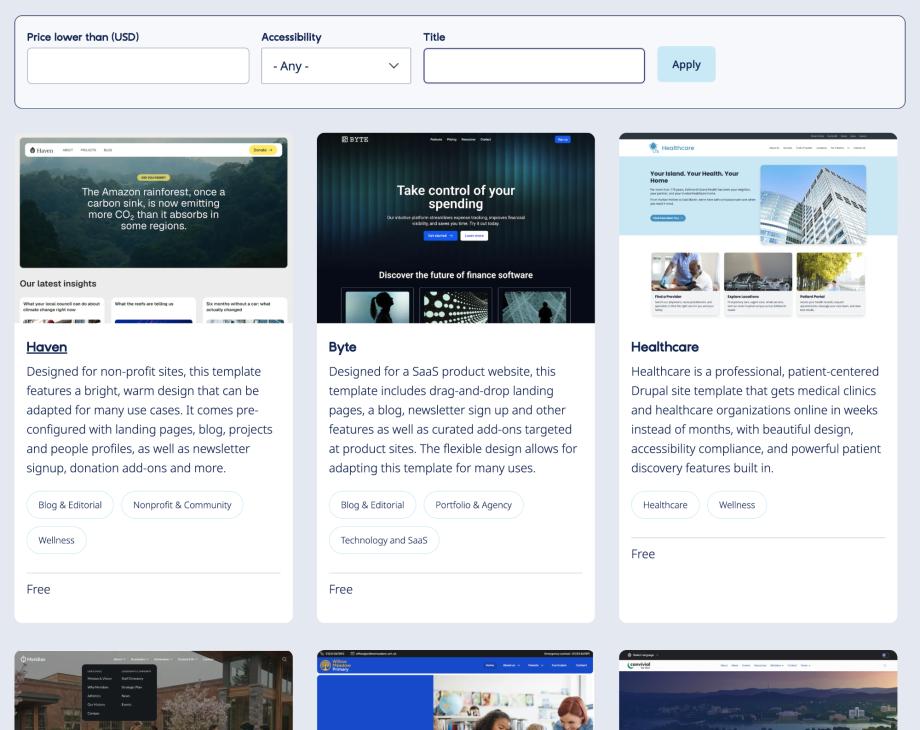The width and height of the screenshot is (920, 730).
Task: Open the Accessibility dropdown
Action: [336, 66]
